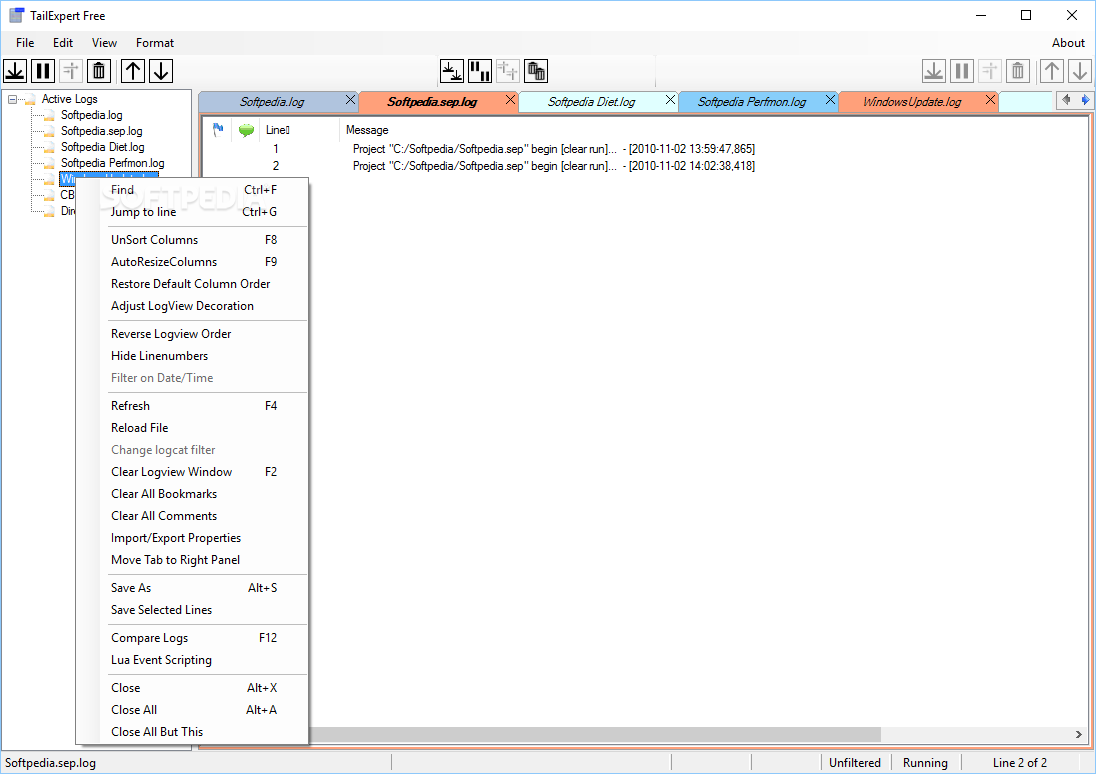Viewport: 1096px width, 774px height.
Task: Open the View menu
Action: coord(104,43)
